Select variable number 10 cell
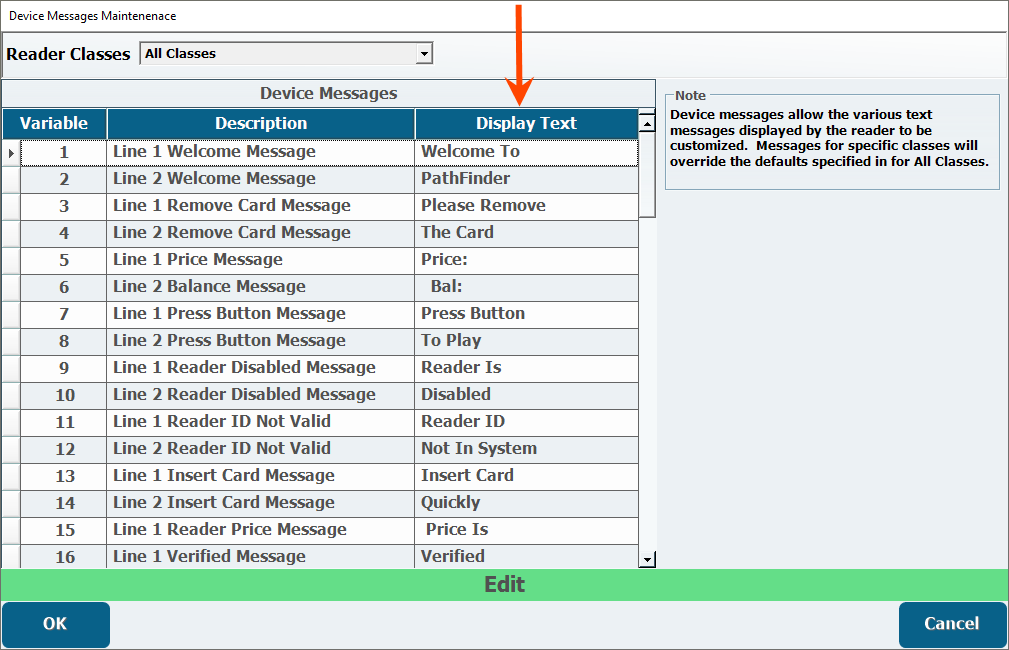The height and width of the screenshot is (650, 1009). coord(64,396)
